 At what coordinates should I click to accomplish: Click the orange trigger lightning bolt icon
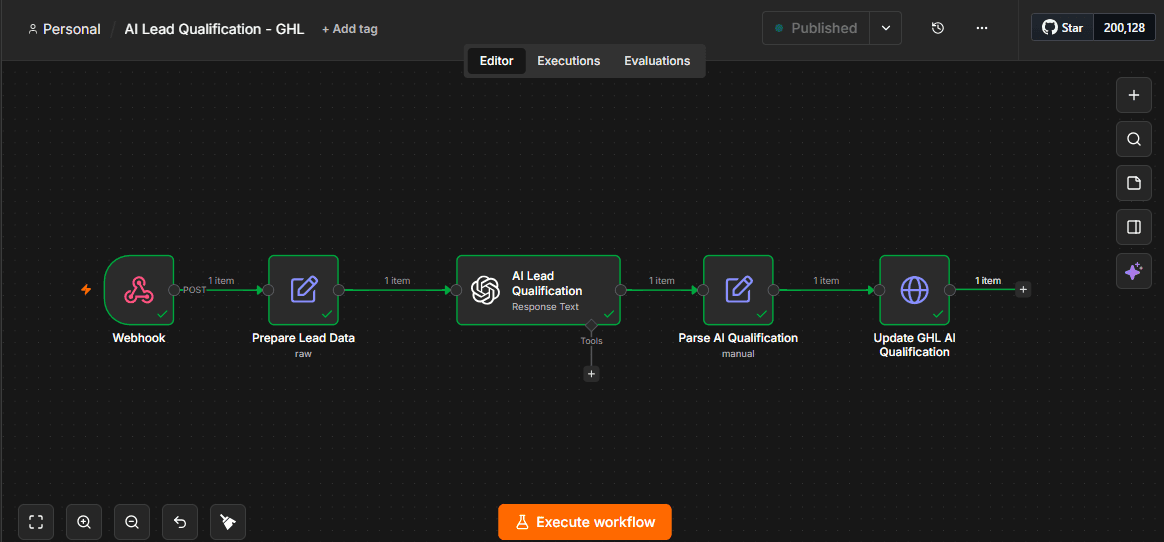86,290
